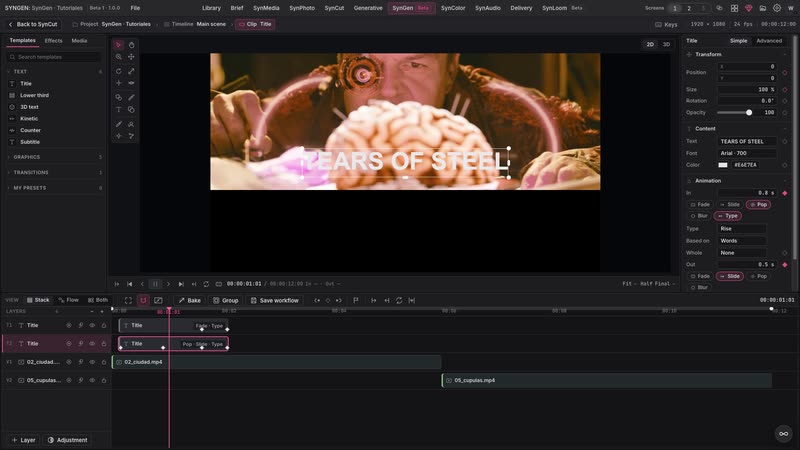Click the Opacity slider handle
The height and width of the screenshot is (450, 800).
point(749,112)
